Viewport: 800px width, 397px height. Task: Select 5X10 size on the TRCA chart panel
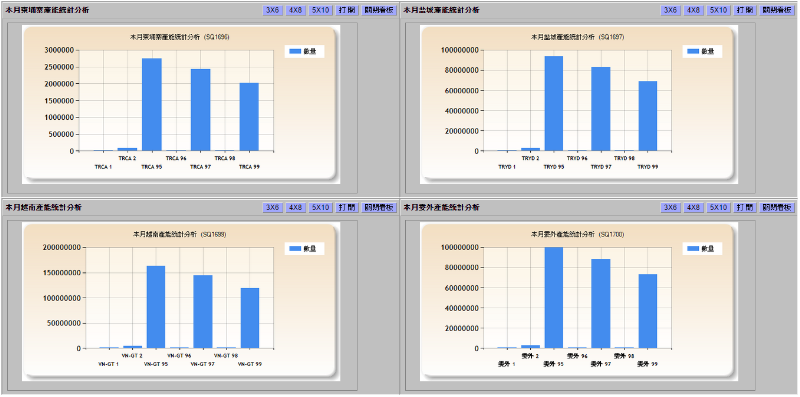point(320,10)
